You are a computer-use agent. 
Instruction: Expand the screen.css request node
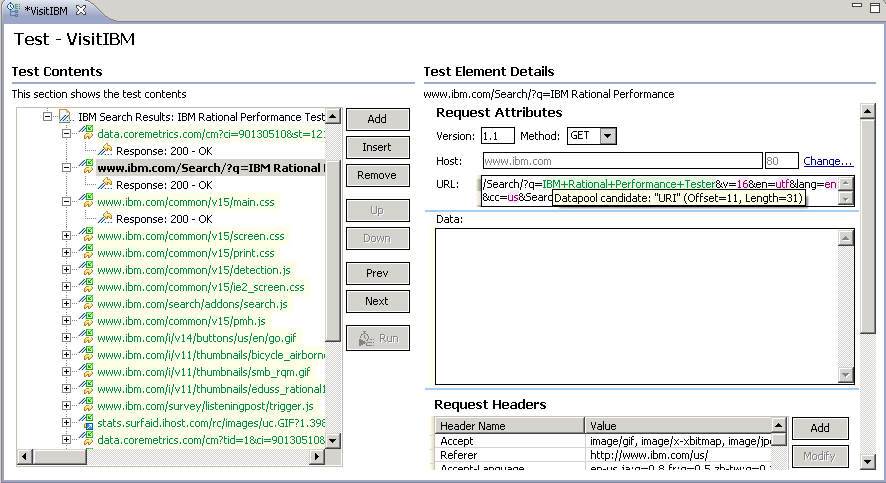66,236
